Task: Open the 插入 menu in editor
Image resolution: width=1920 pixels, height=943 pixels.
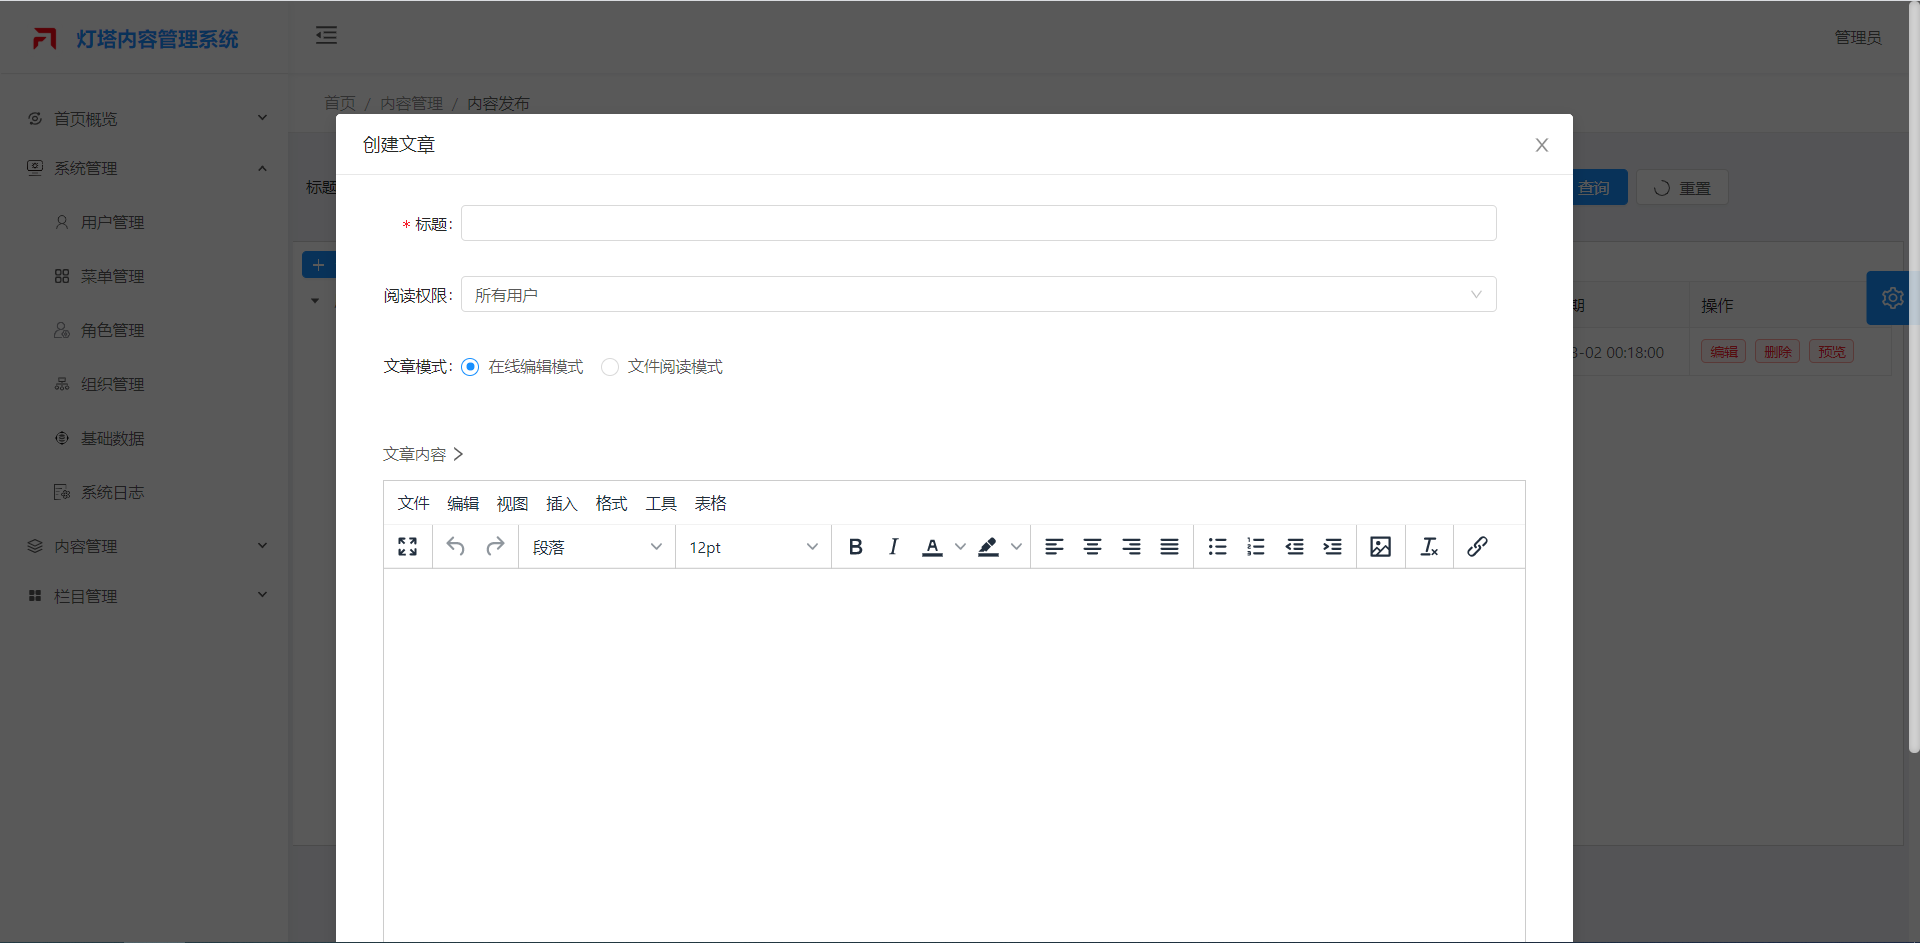Action: pyautogui.click(x=561, y=504)
